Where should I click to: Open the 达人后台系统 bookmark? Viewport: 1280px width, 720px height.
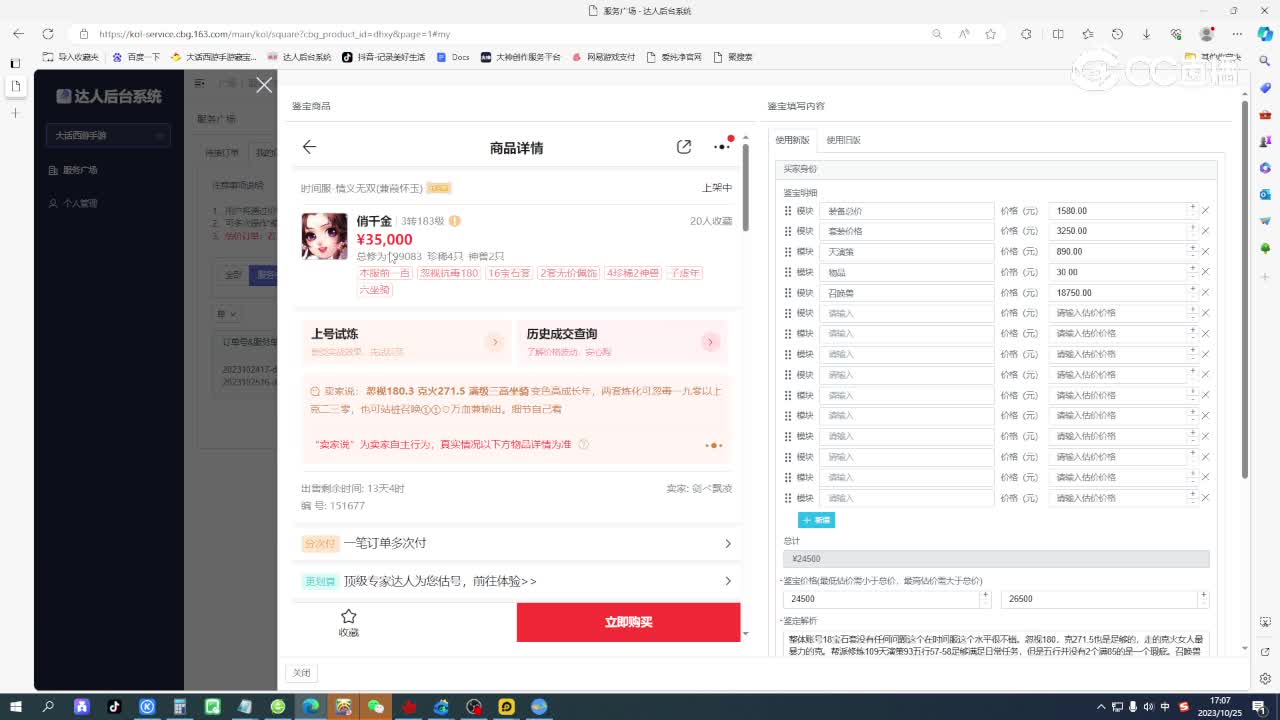pyautogui.click(x=299, y=57)
